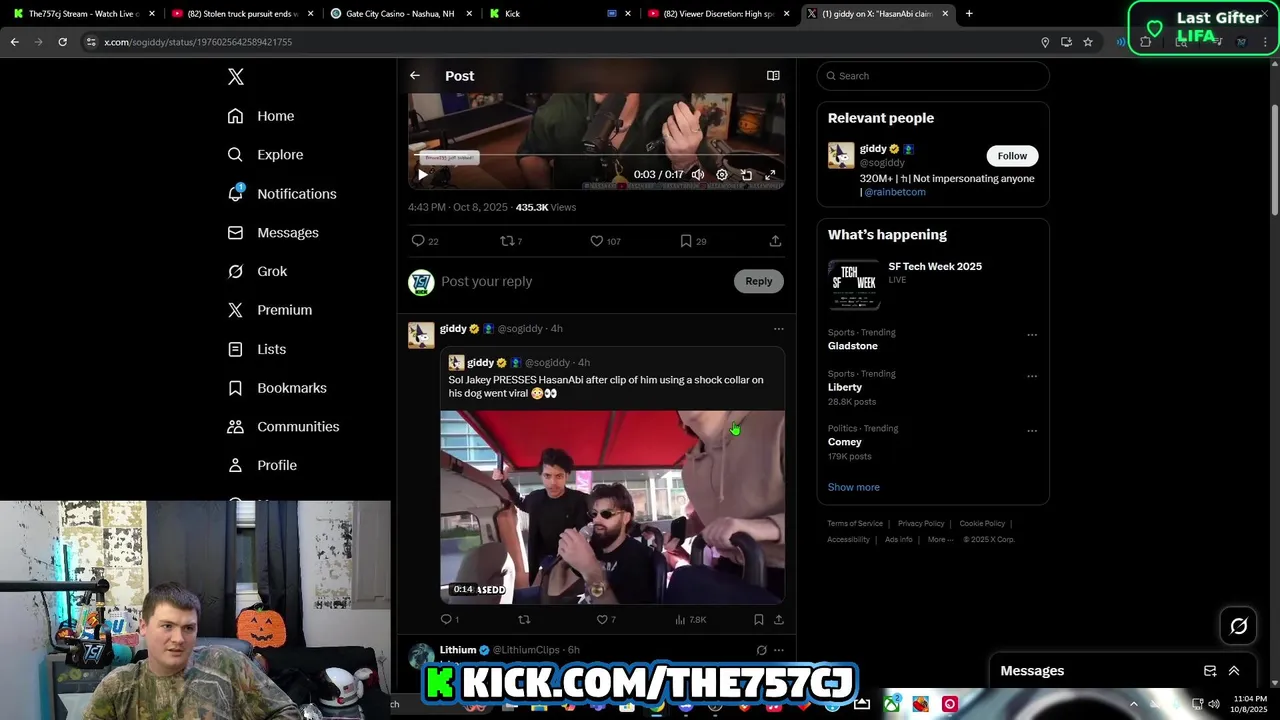Screen dimensions: 1280x720
Task: View analytics showing 7.8K views
Action: (x=690, y=620)
